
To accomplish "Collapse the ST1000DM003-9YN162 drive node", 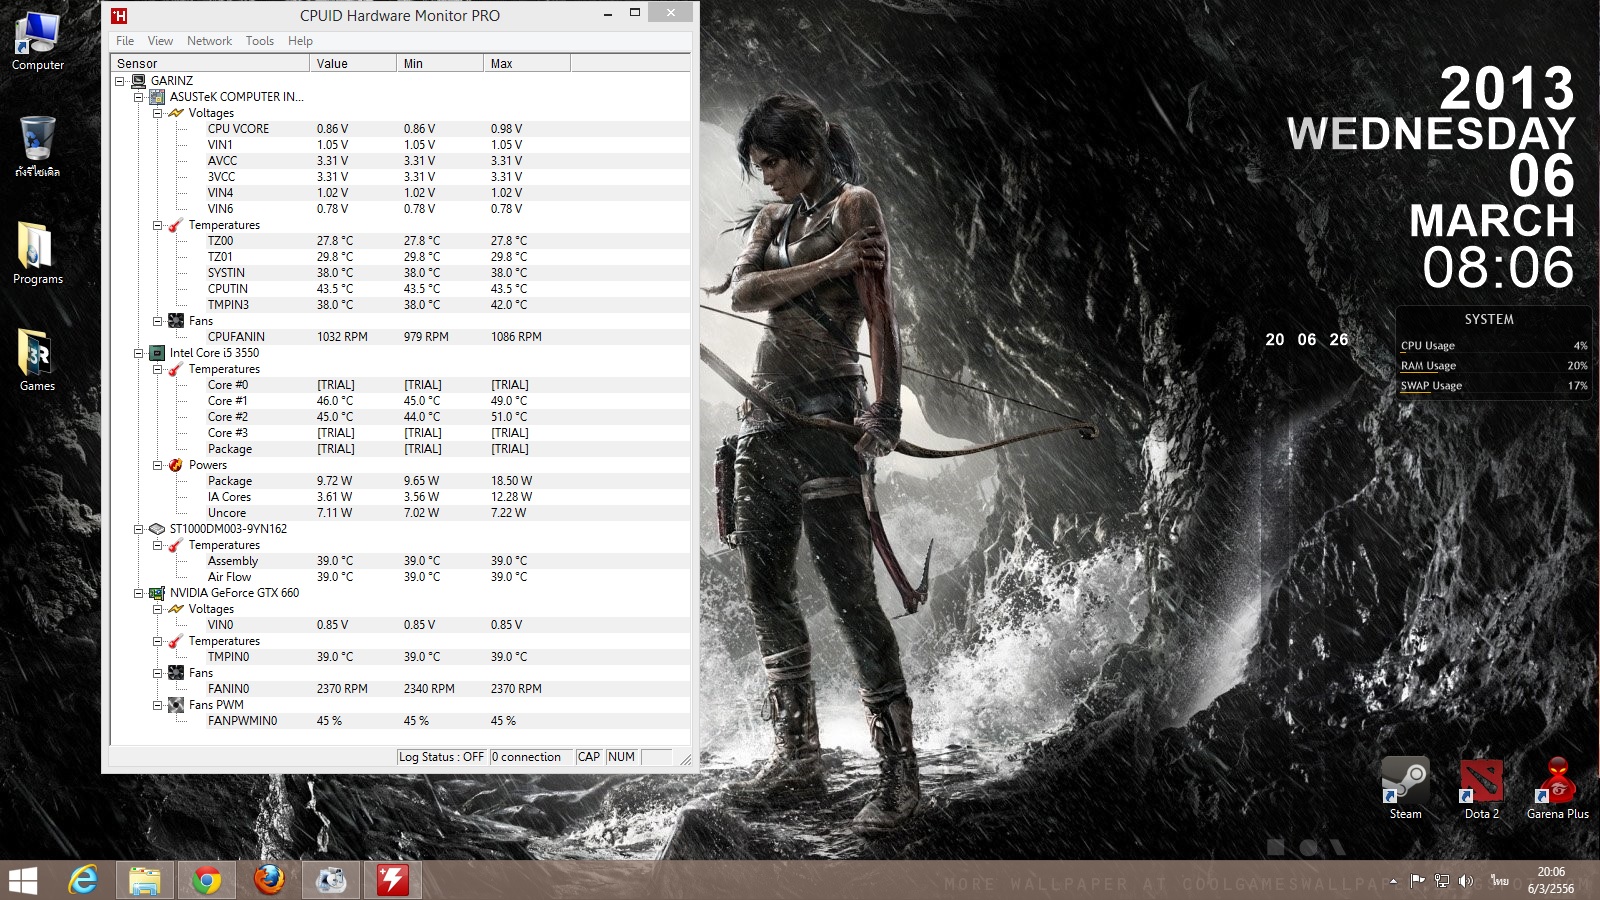I will (x=139, y=529).
